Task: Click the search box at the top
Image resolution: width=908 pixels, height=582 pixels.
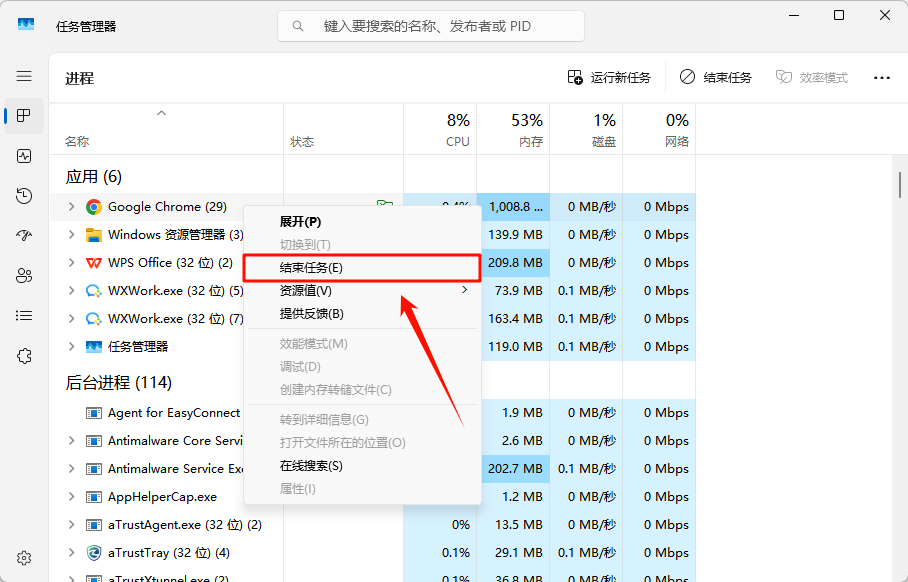Action: [431, 26]
